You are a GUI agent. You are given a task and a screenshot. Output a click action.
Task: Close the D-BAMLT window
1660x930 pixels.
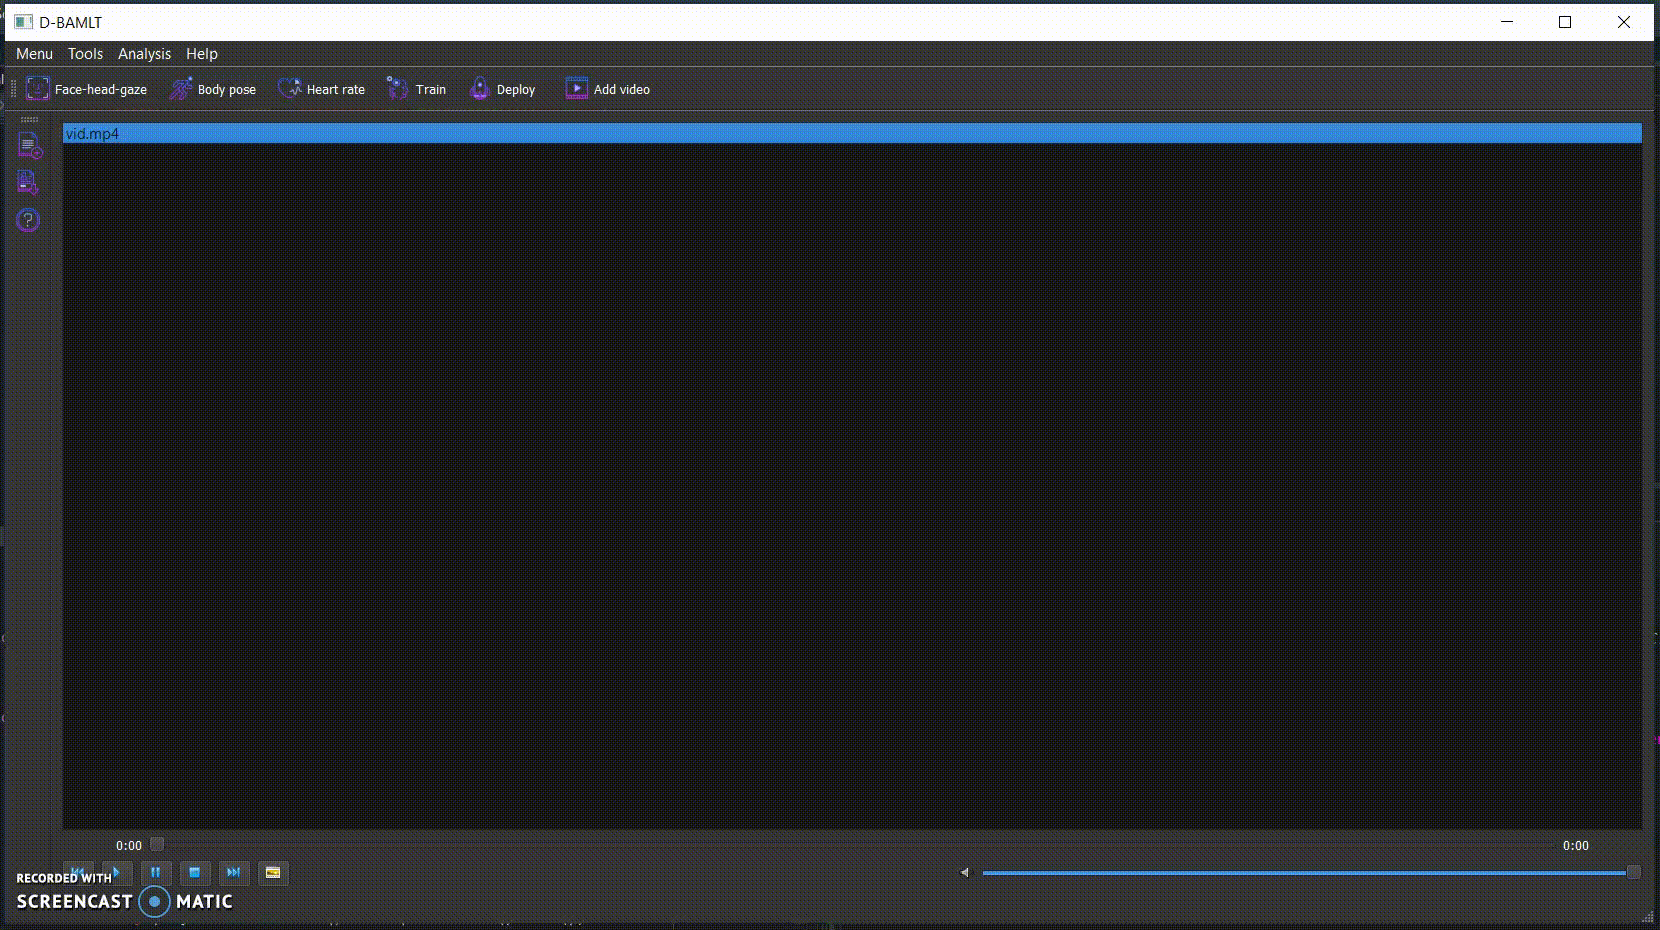point(1624,22)
